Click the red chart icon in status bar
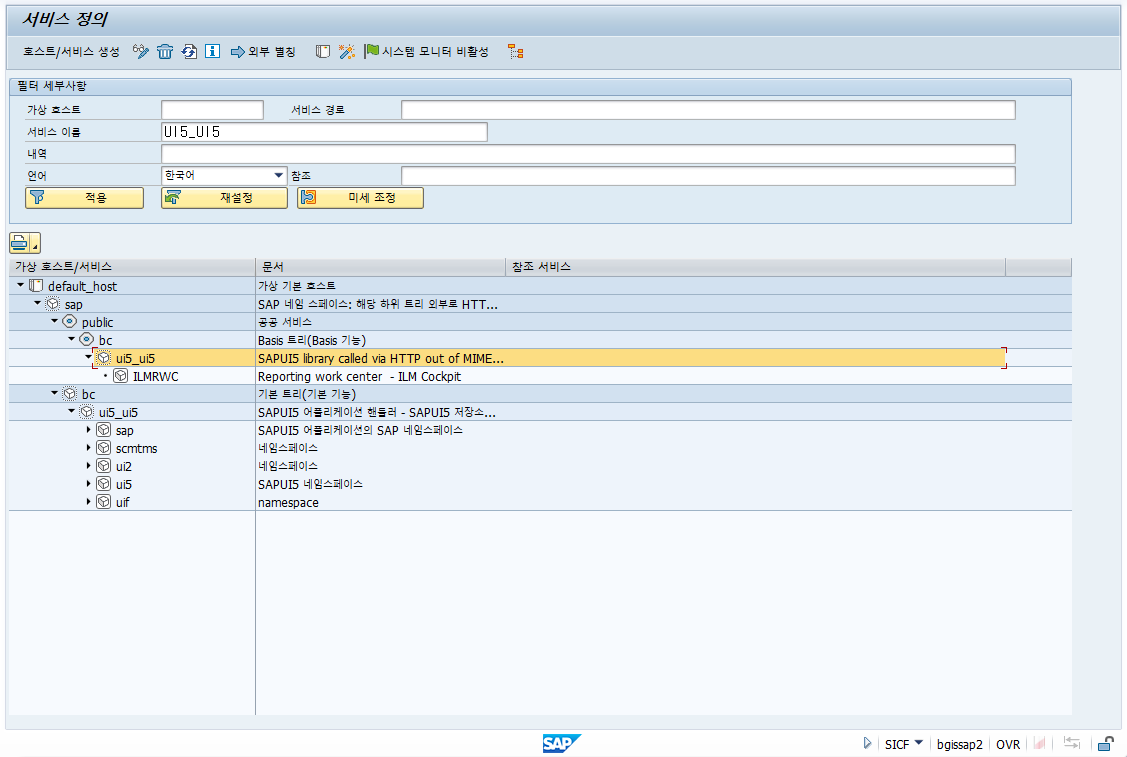This screenshot has width=1127, height=757. (1039, 743)
